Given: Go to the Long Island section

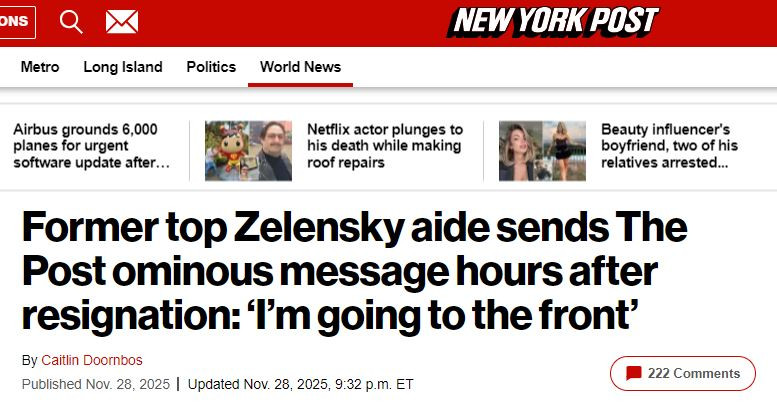Looking at the screenshot, I should tap(123, 67).
